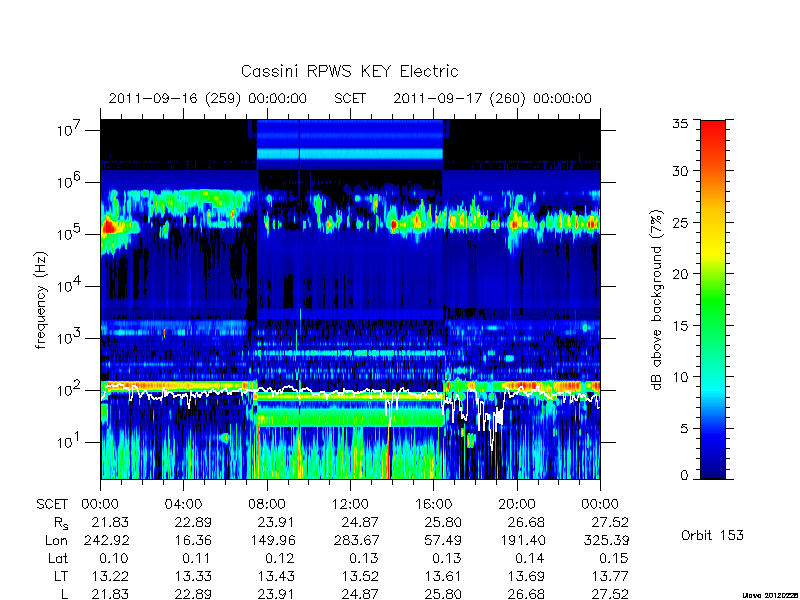Click the Lon value 57.49
The height and width of the screenshot is (600, 800).
click(442, 540)
